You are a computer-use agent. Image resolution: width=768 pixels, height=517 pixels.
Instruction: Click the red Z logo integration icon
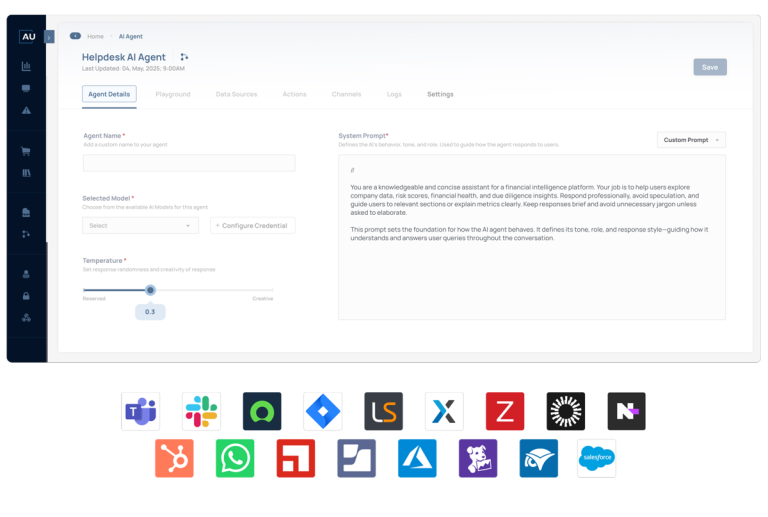pos(505,411)
